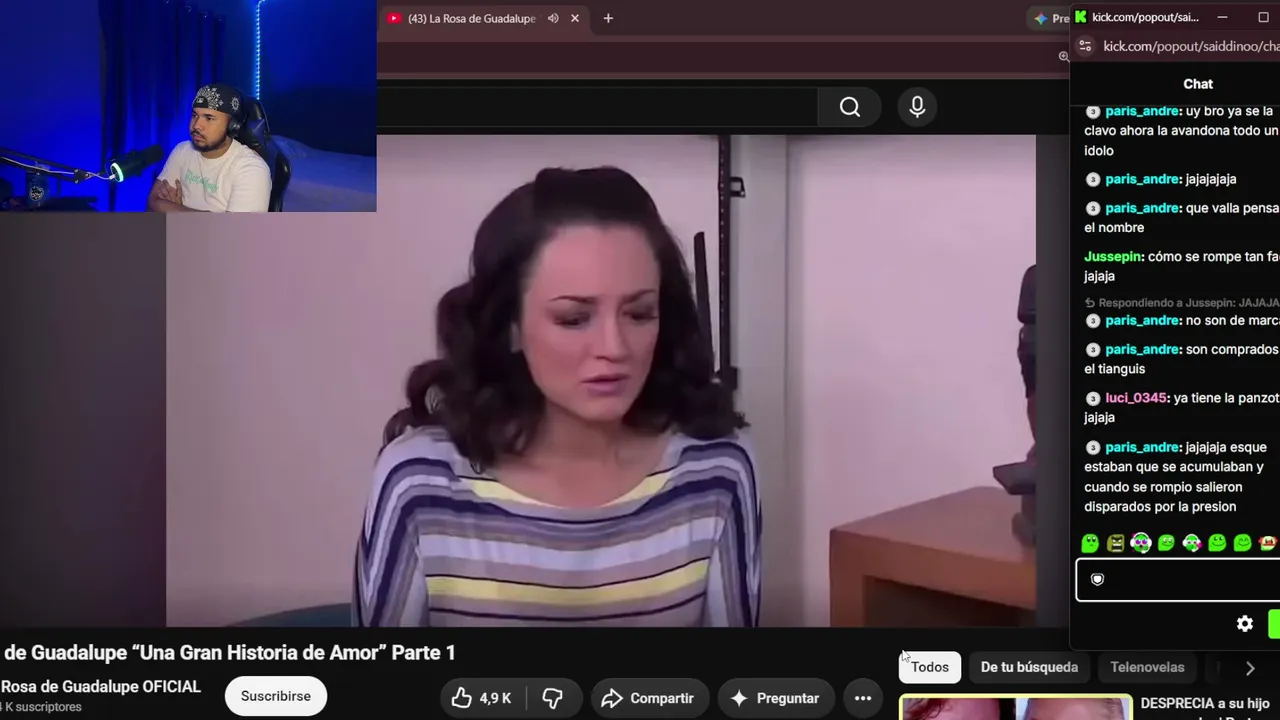
Task: Mute the tab using the speaker icon
Action: coord(553,18)
